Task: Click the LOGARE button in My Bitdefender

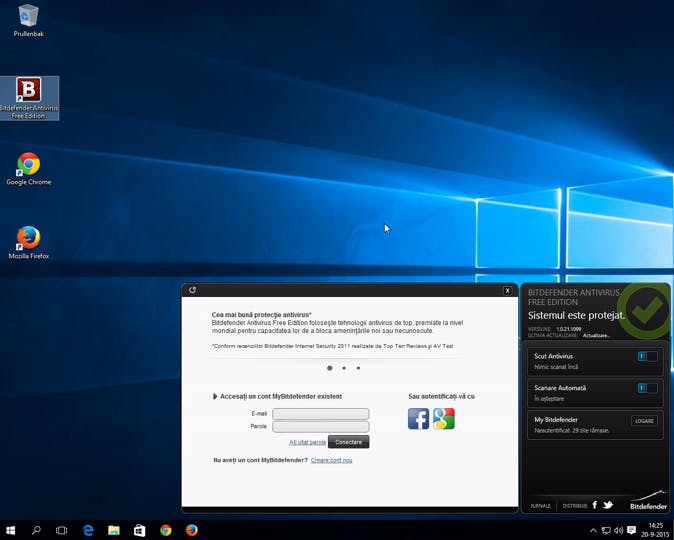Action: (644, 421)
